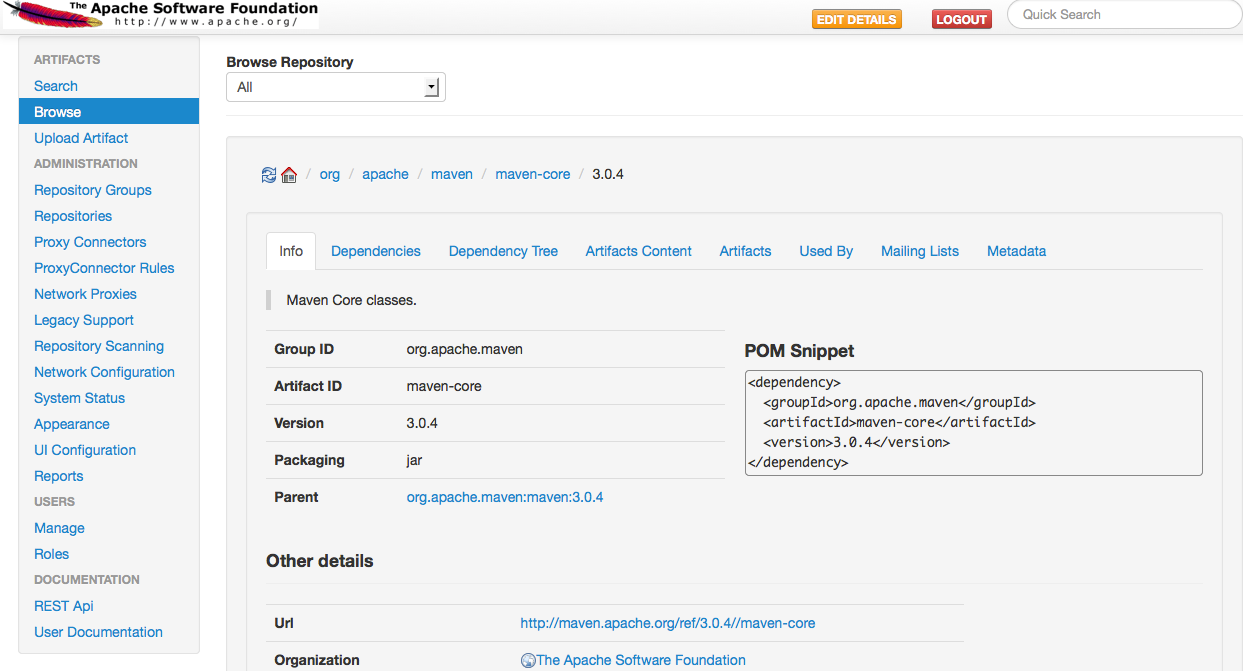Switch to the Info tab
The image size is (1243, 671).
pos(291,251)
